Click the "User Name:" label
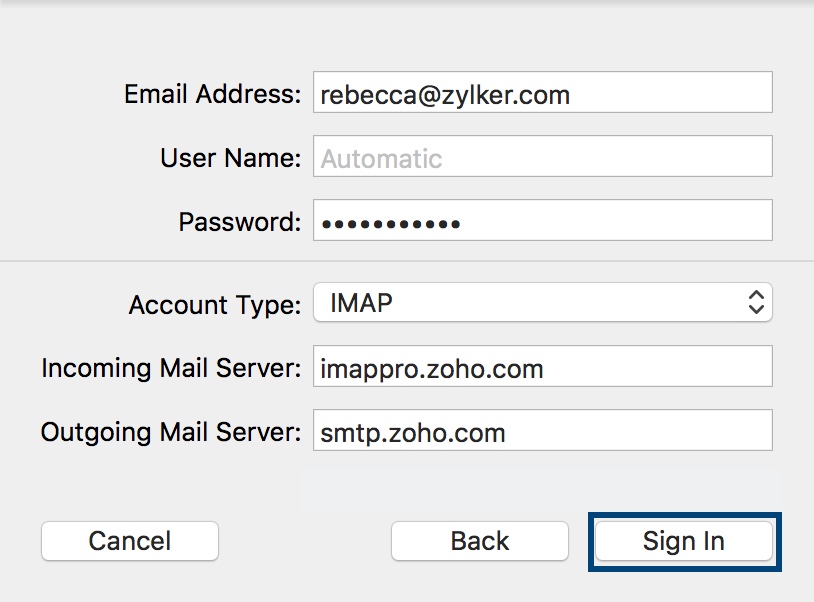814x602 pixels. pos(230,158)
